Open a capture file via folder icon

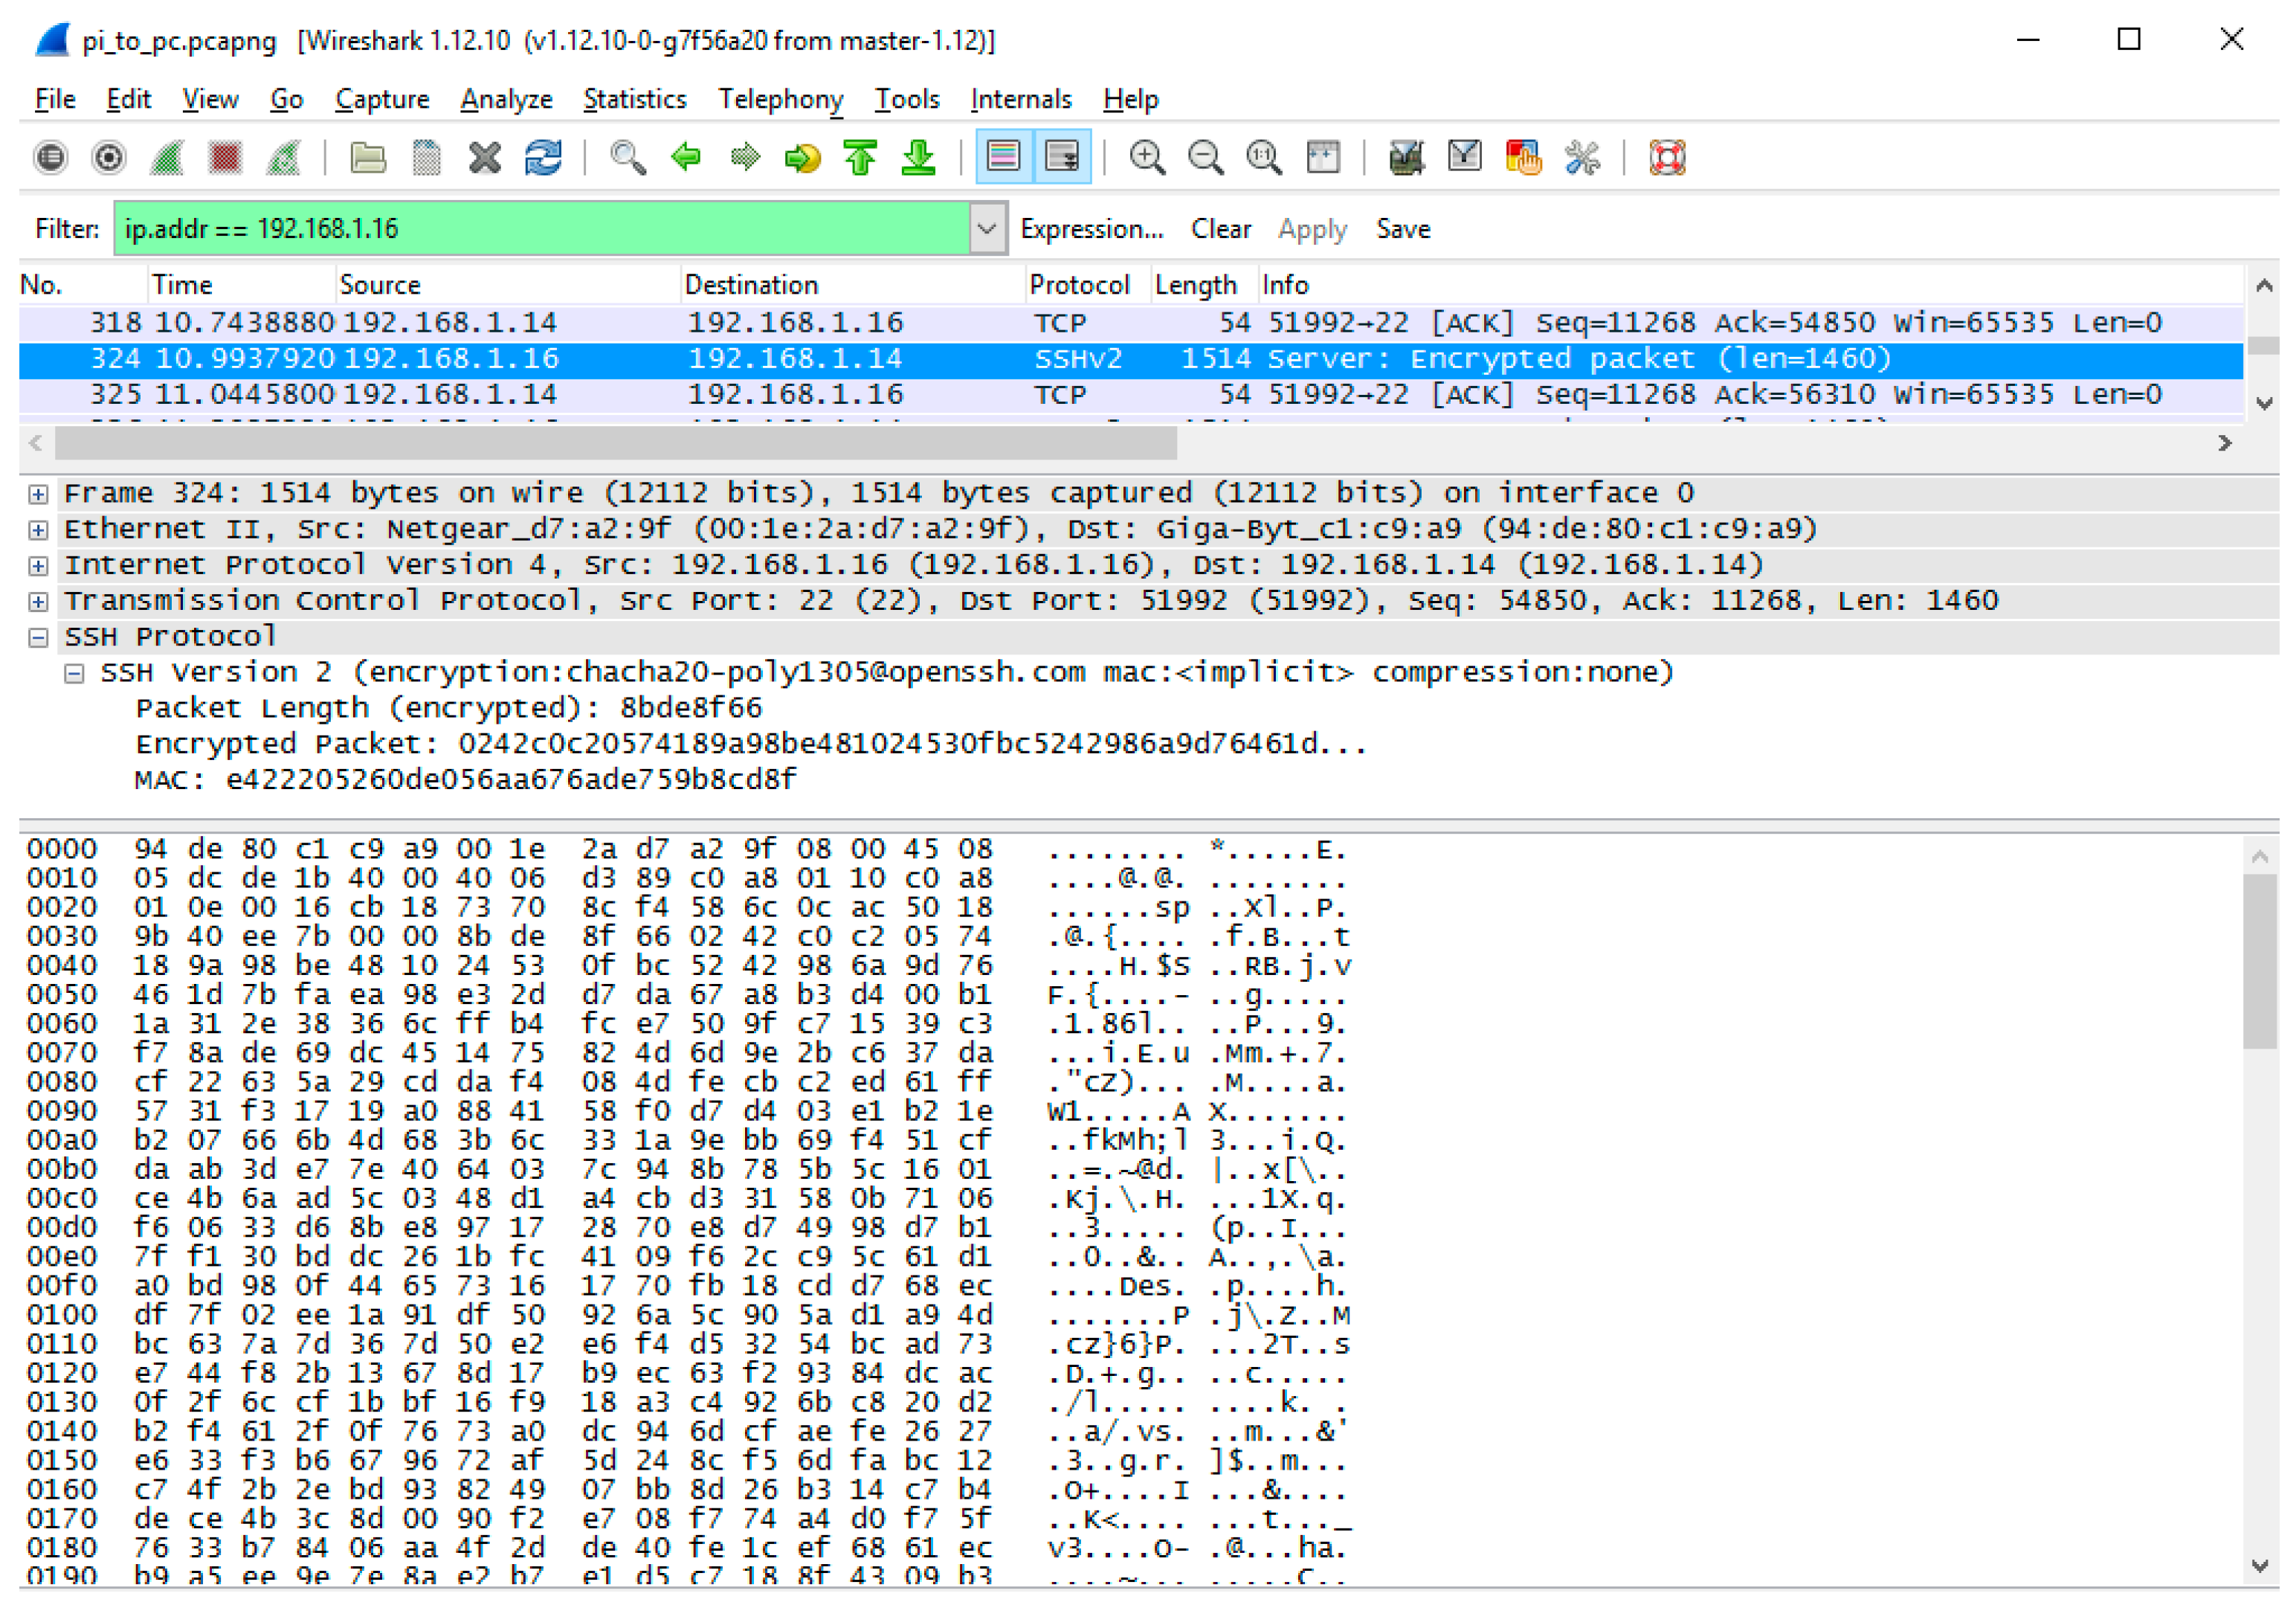pyautogui.click(x=368, y=158)
